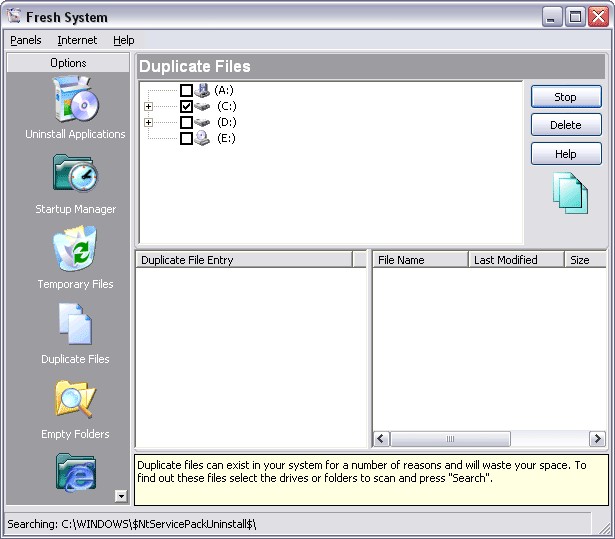This screenshot has width=615, height=539.
Task: Click the duplicate pages icon below Help button
Action: click(x=569, y=193)
